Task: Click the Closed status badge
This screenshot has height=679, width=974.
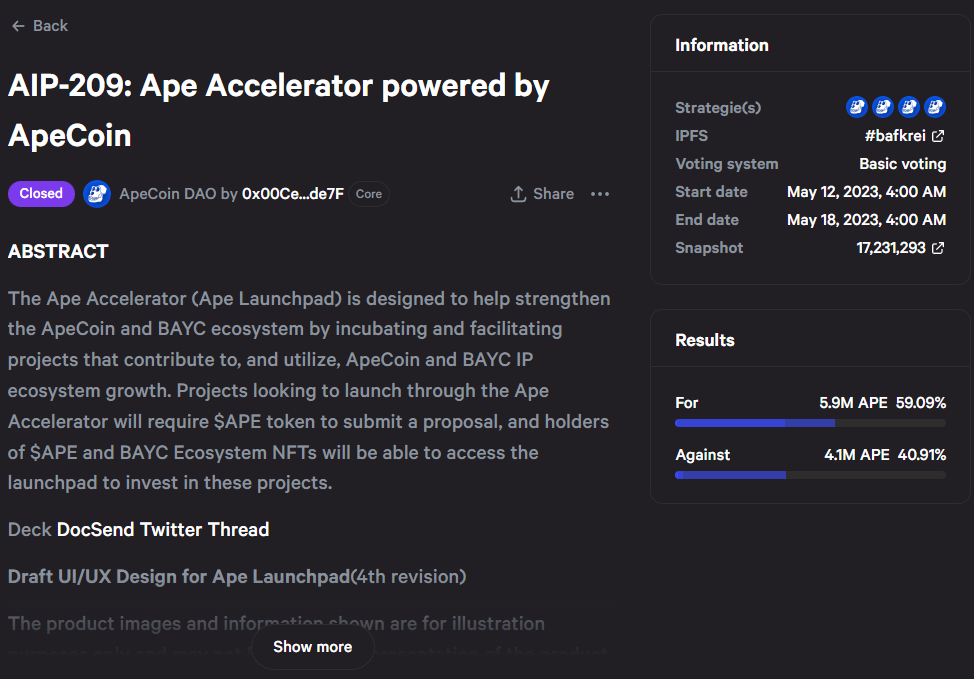Action: coord(41,194)
